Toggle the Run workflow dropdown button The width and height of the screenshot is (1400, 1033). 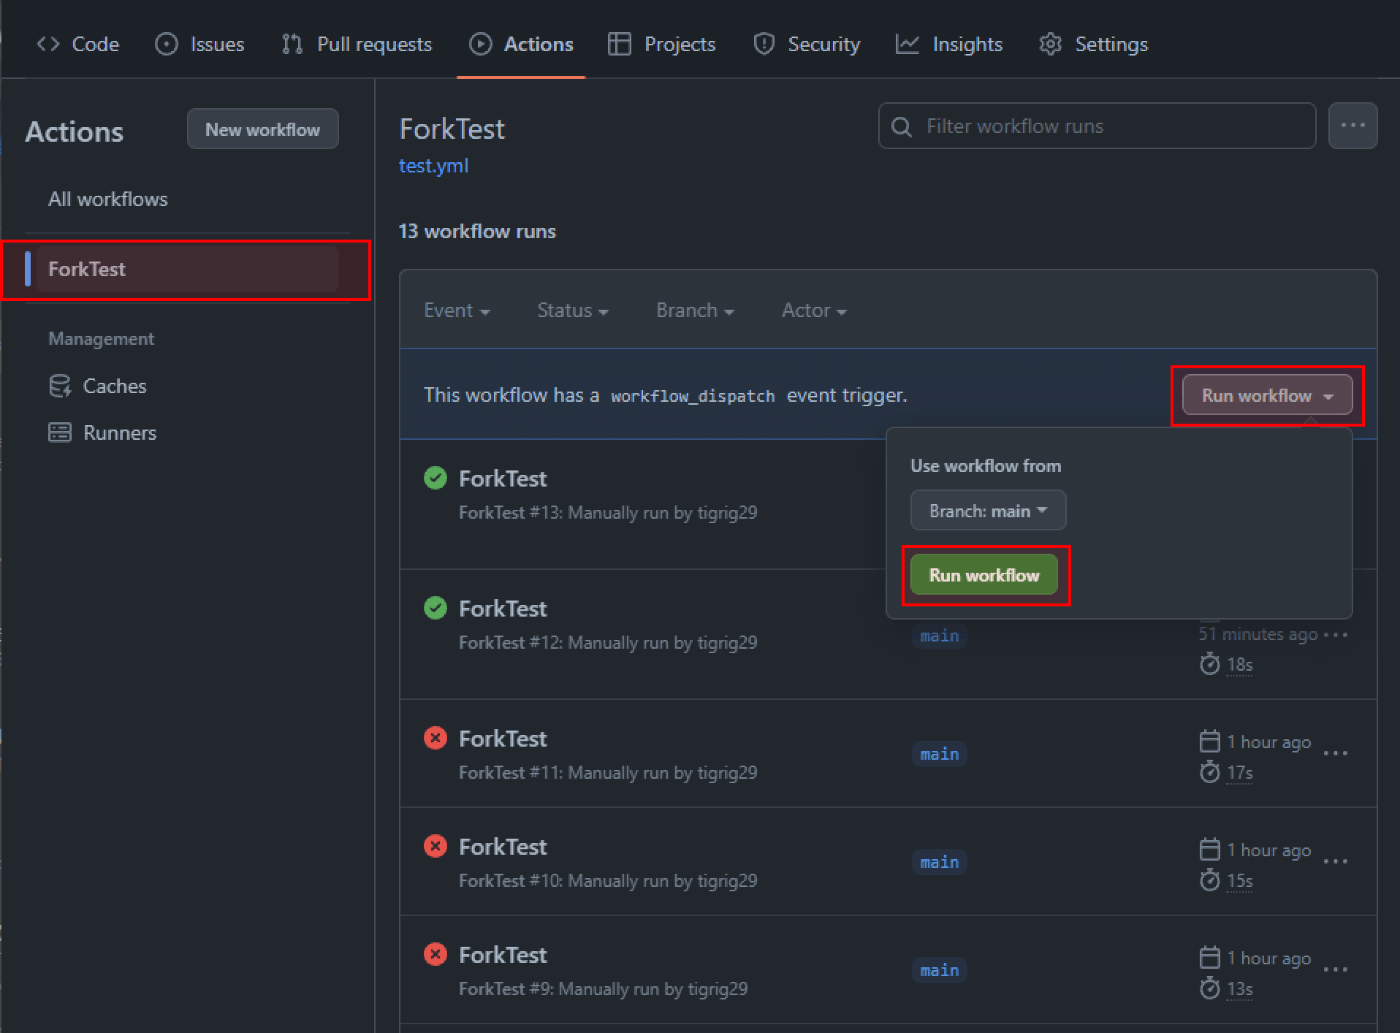point(1267,395)
